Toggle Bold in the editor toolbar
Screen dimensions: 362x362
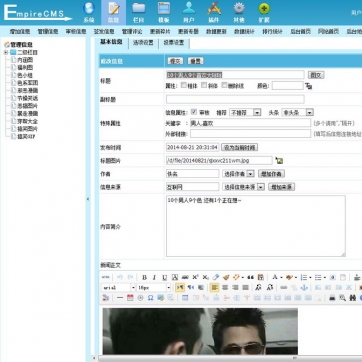point(144,277)
